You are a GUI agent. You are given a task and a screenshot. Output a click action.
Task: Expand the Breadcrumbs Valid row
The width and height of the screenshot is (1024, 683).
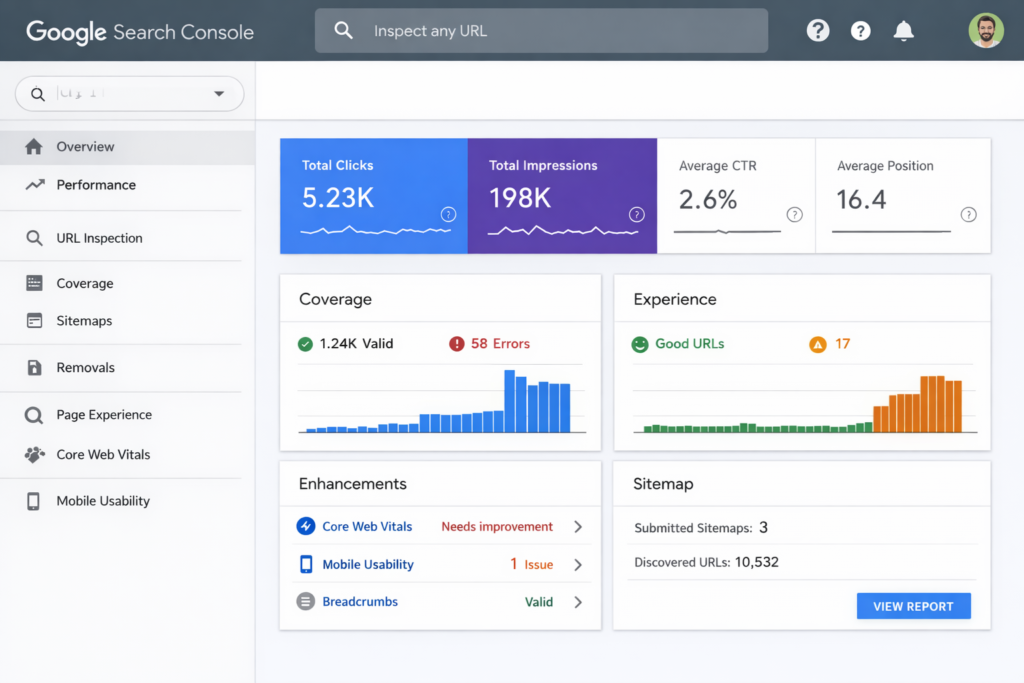[577, 601]
